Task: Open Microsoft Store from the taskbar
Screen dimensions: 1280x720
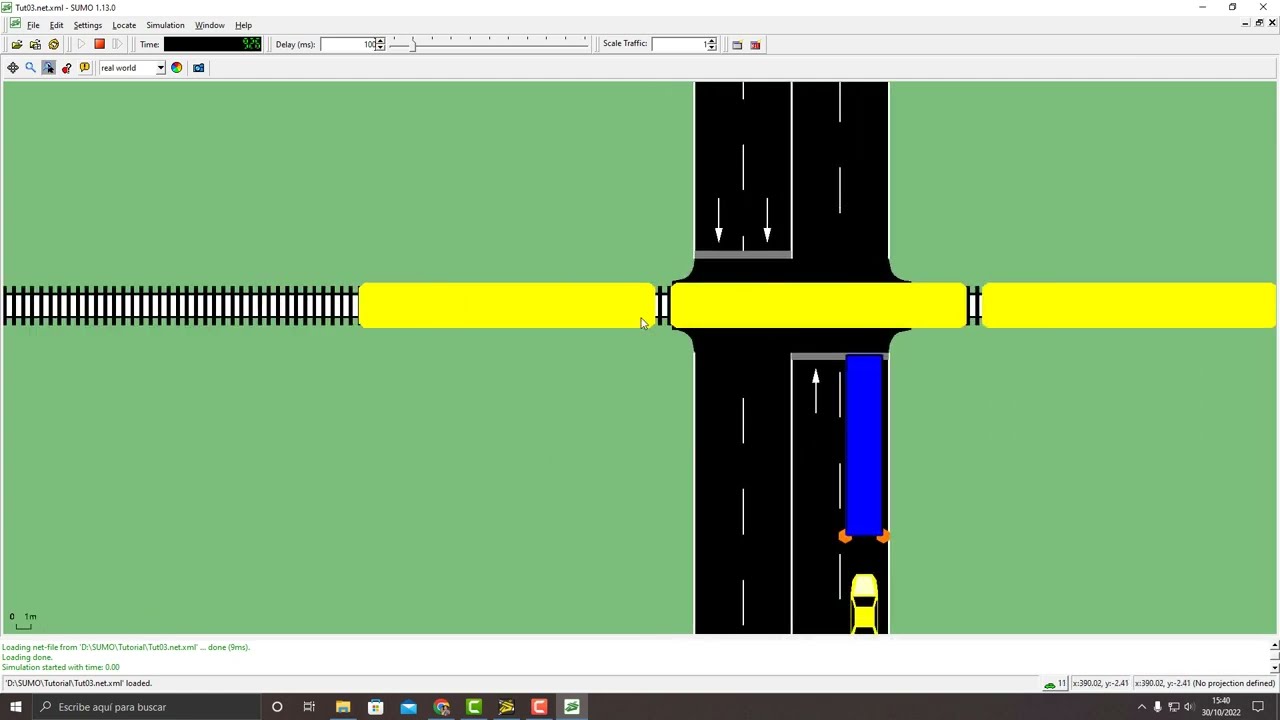Action: coord(376,707)
